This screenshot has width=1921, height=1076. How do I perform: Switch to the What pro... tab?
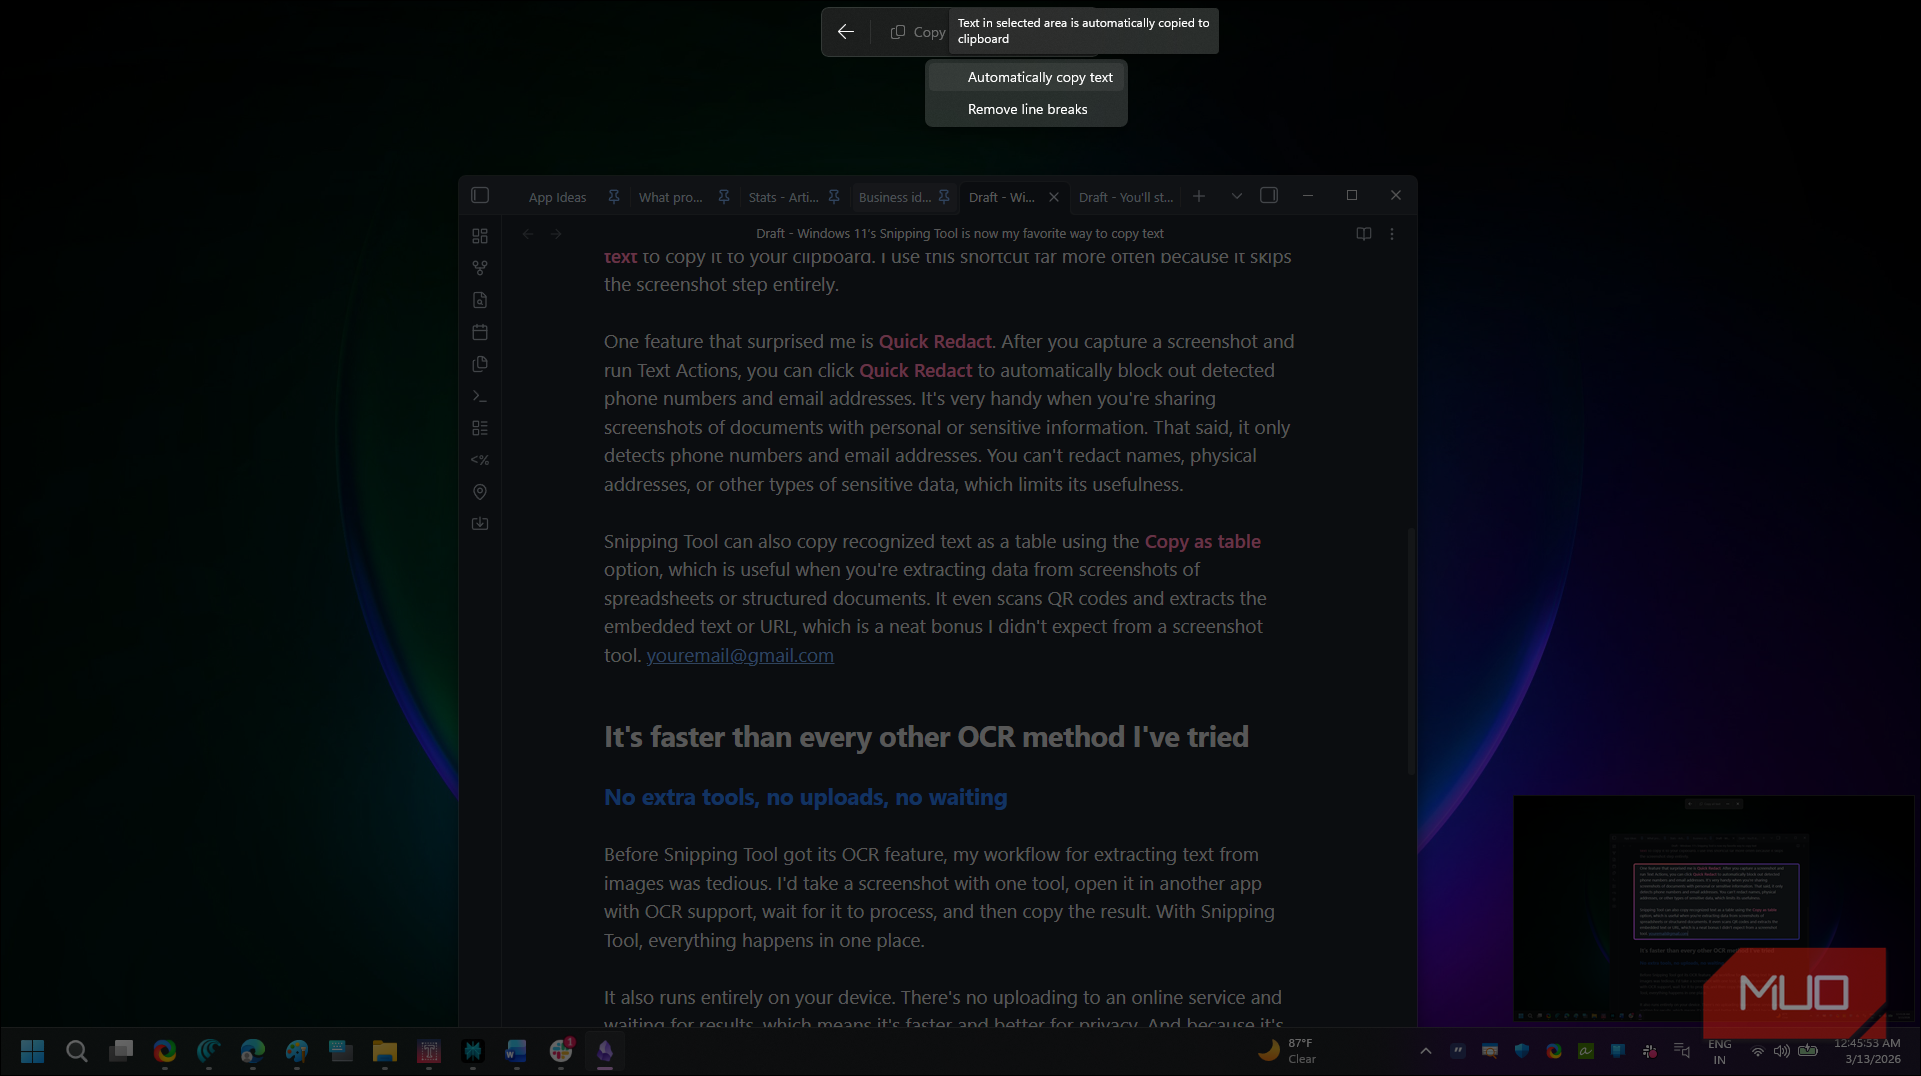671,197
